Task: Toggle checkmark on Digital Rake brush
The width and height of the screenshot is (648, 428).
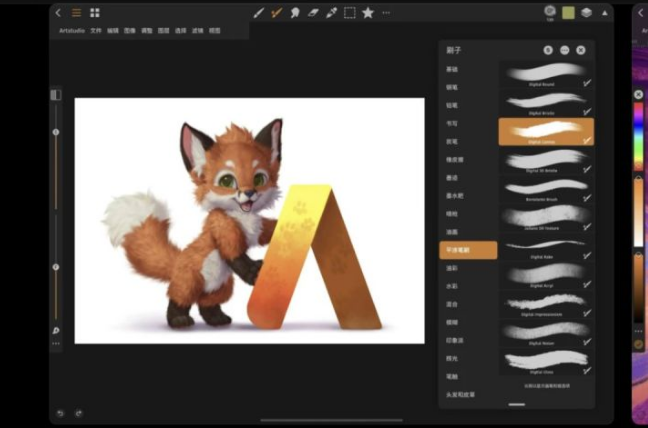Action: 587,255
